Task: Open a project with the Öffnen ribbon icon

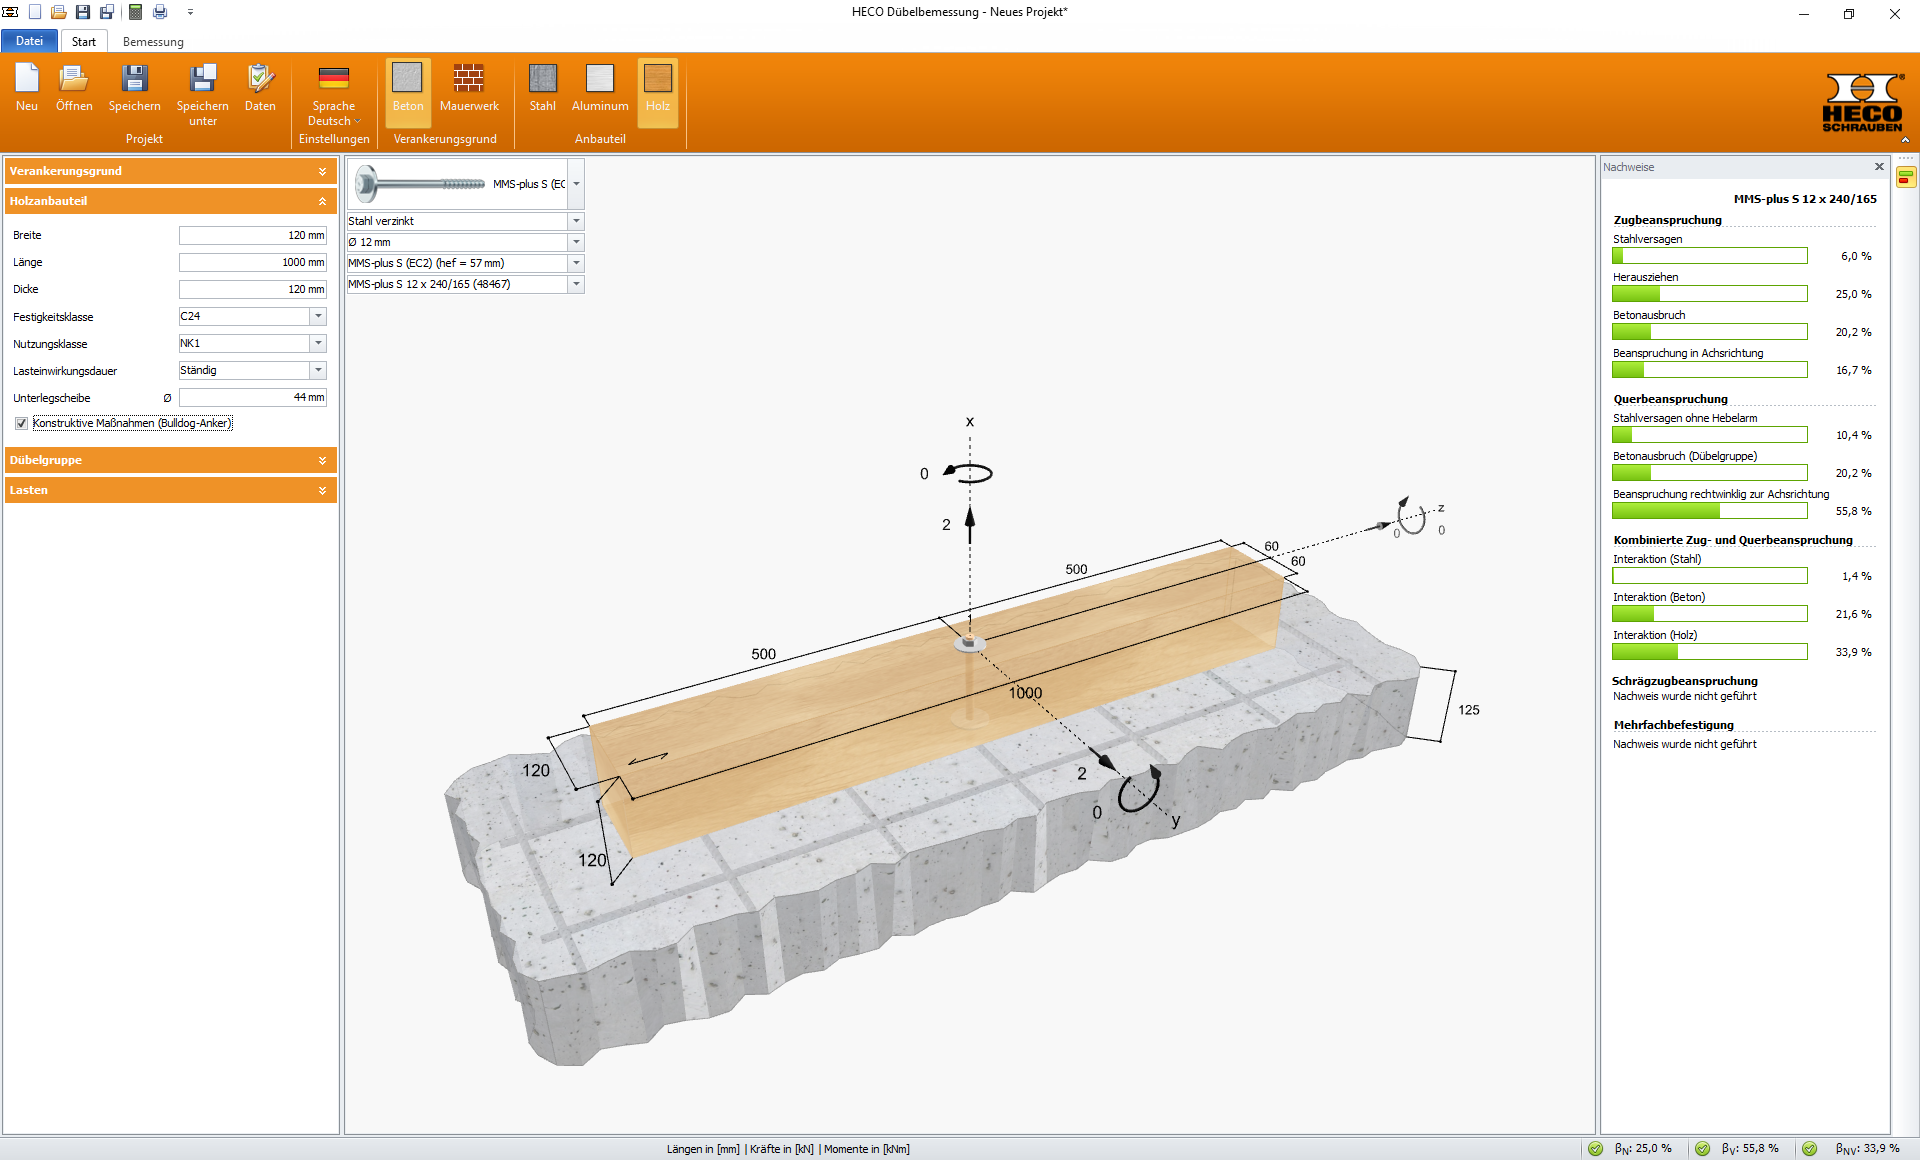Action: tap(74, 88)
